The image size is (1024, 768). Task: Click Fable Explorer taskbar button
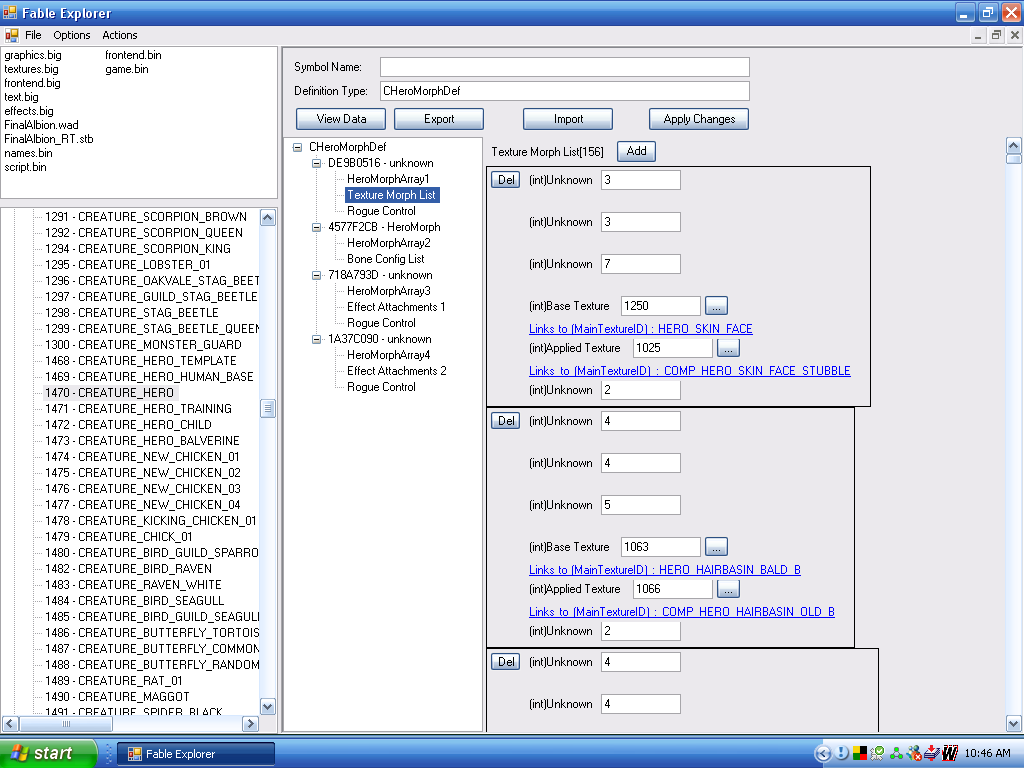(196, 754)
